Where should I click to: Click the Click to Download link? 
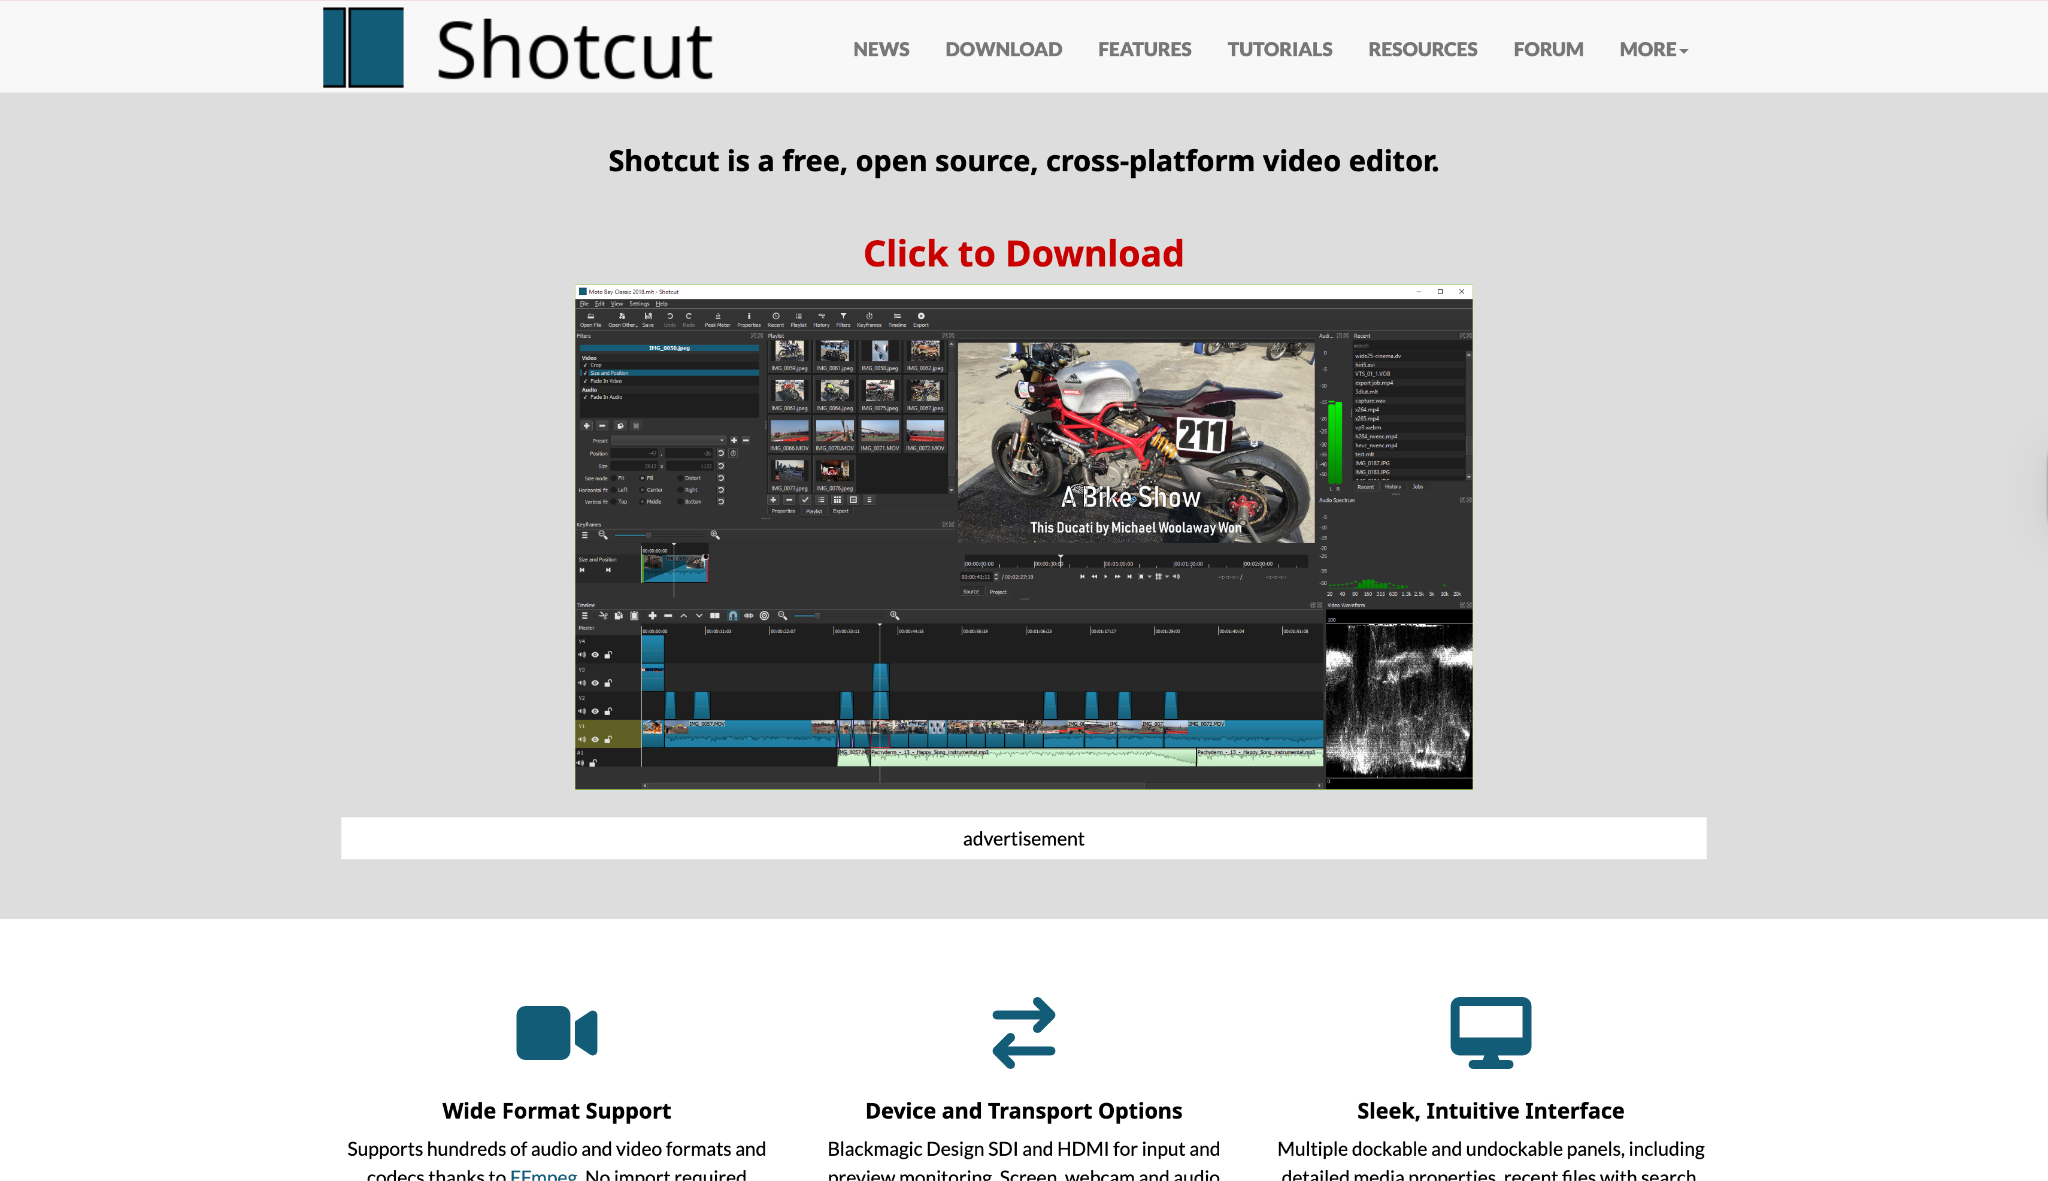[x=1023, y=253]
